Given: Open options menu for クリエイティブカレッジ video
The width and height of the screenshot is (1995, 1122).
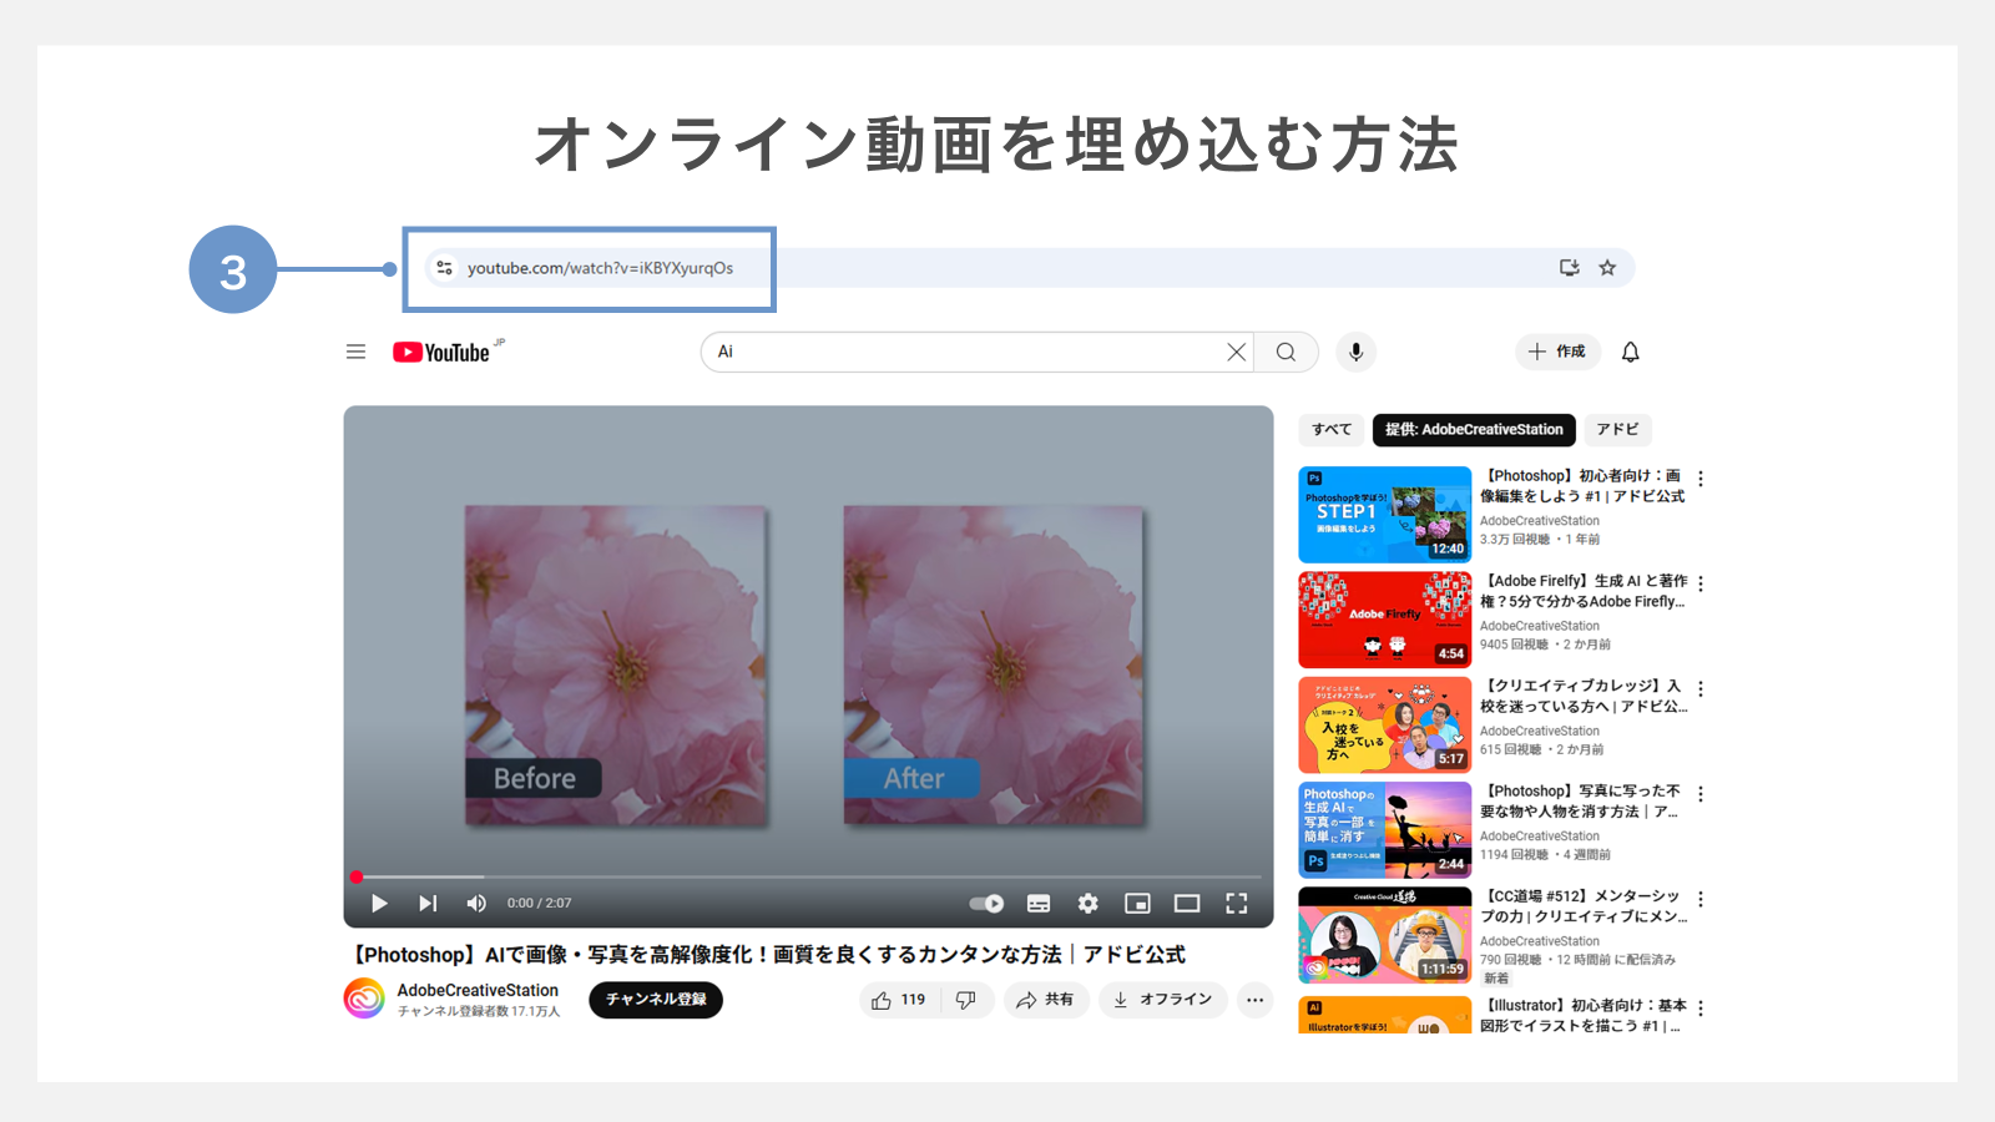Looking at the screenshot, I should [x=1701, y=689].
